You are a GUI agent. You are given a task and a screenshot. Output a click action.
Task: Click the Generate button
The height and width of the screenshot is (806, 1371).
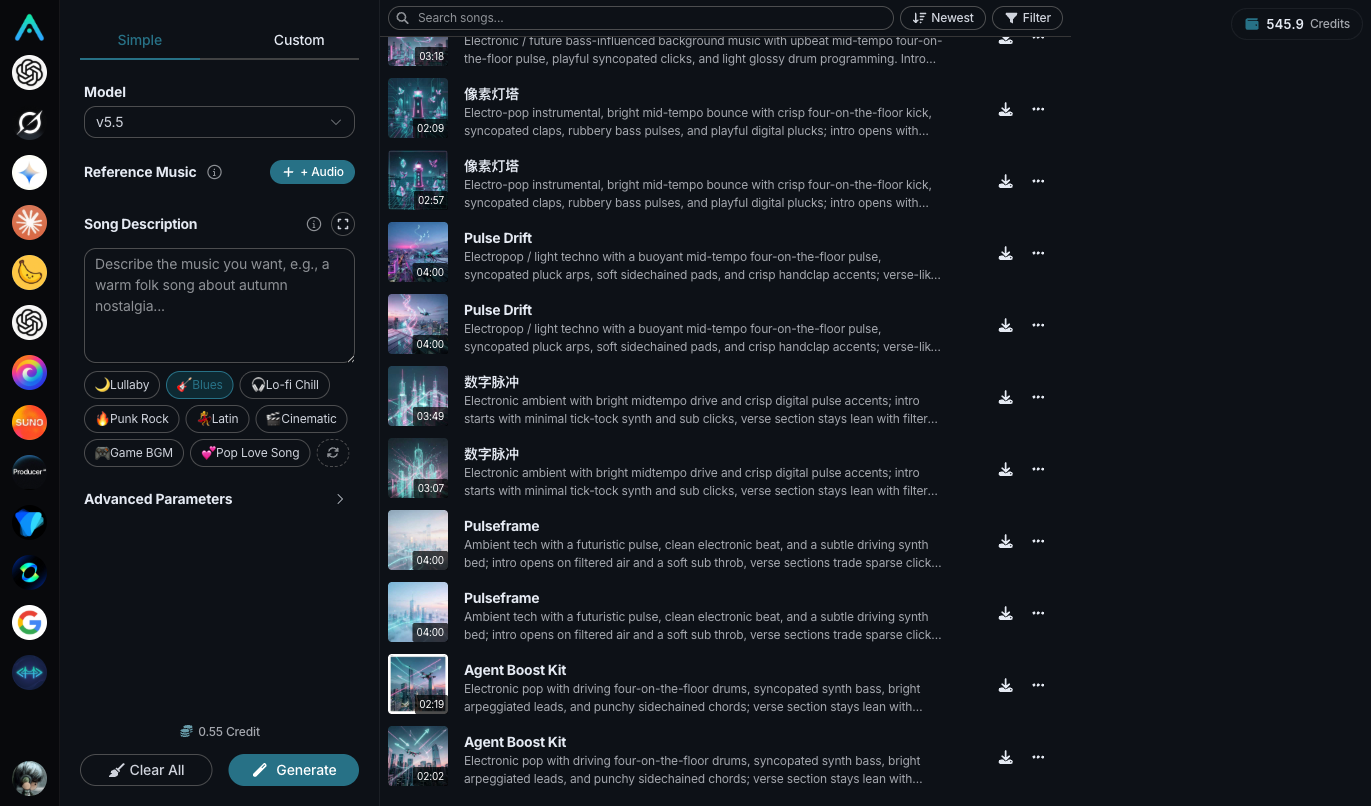[294, 770]
